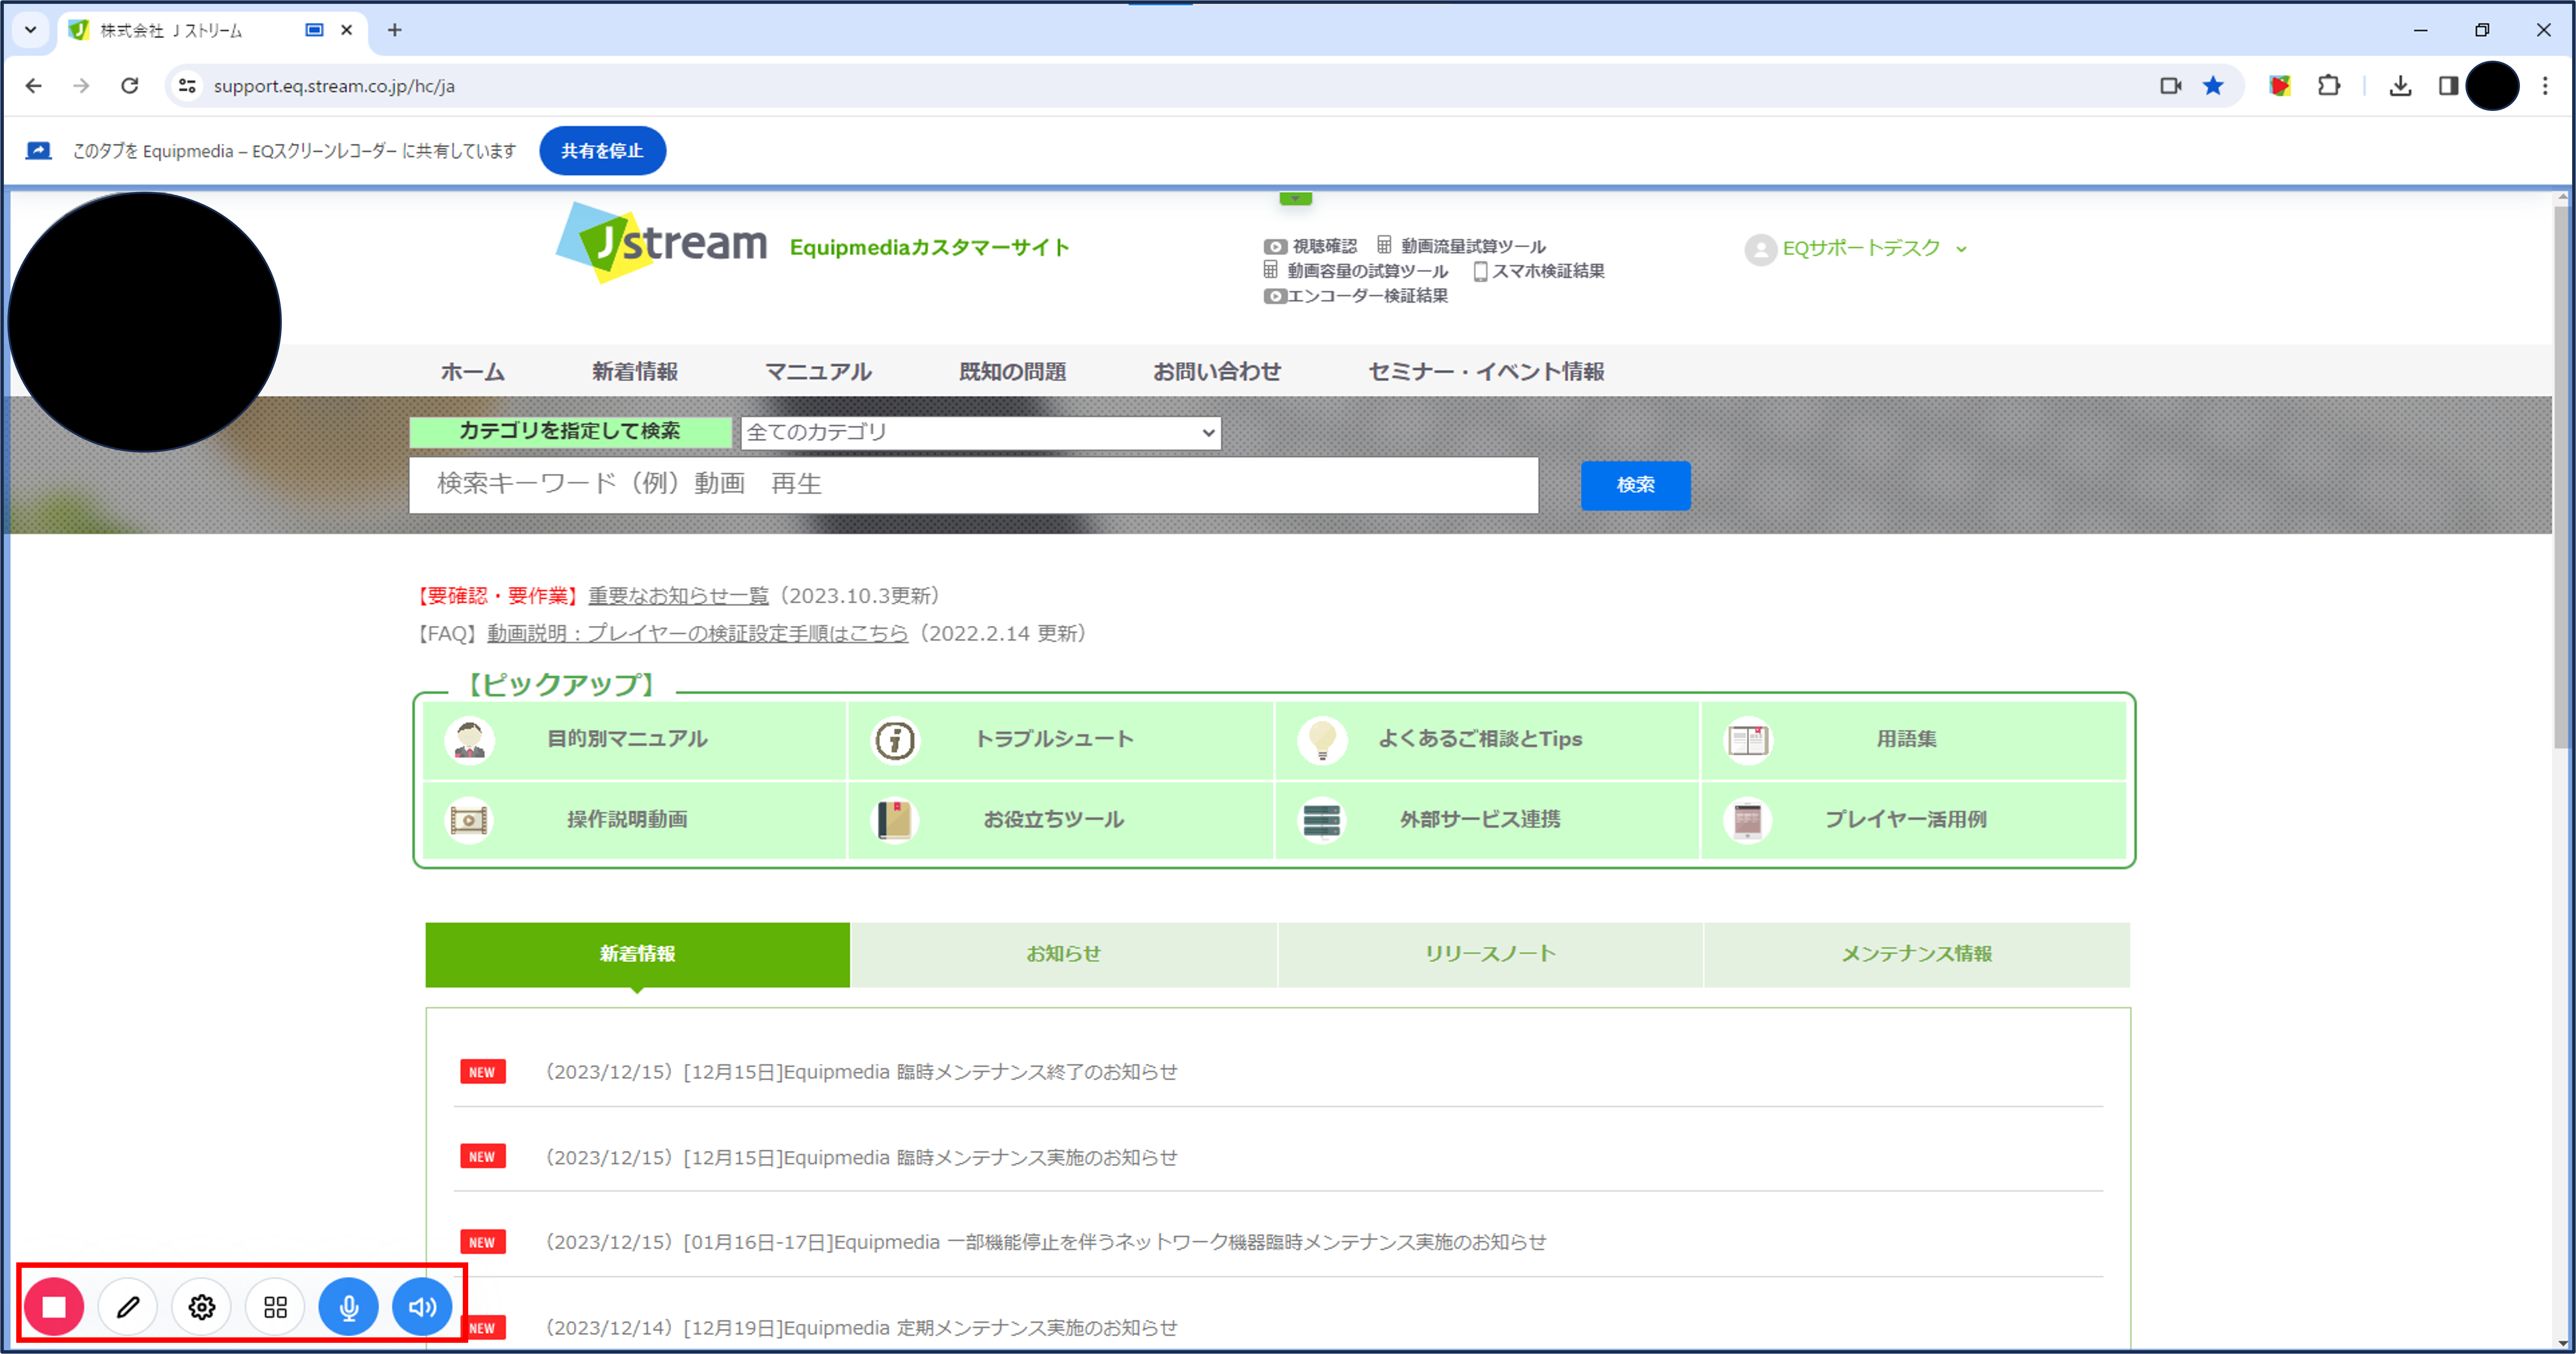This screenshot has height=1354, width=2576.
Task: Open the pen drawing tool
Action: (128, 1307)
